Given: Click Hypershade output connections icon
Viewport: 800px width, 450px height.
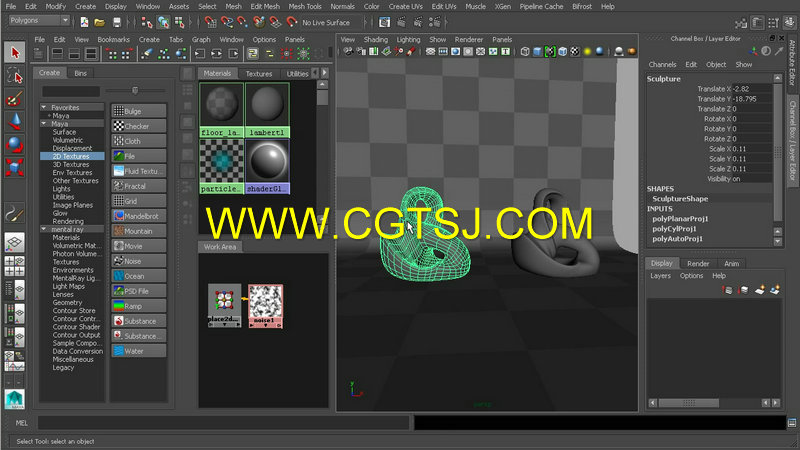Looking at the screenshot, I should 234,54.
